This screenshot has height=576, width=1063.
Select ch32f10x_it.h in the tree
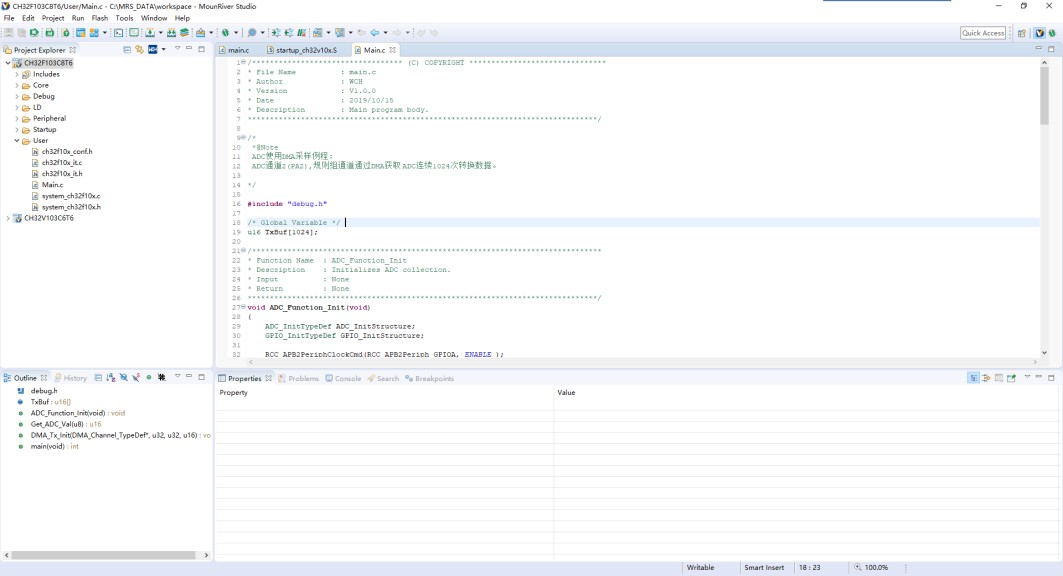[x=62, y=174]
